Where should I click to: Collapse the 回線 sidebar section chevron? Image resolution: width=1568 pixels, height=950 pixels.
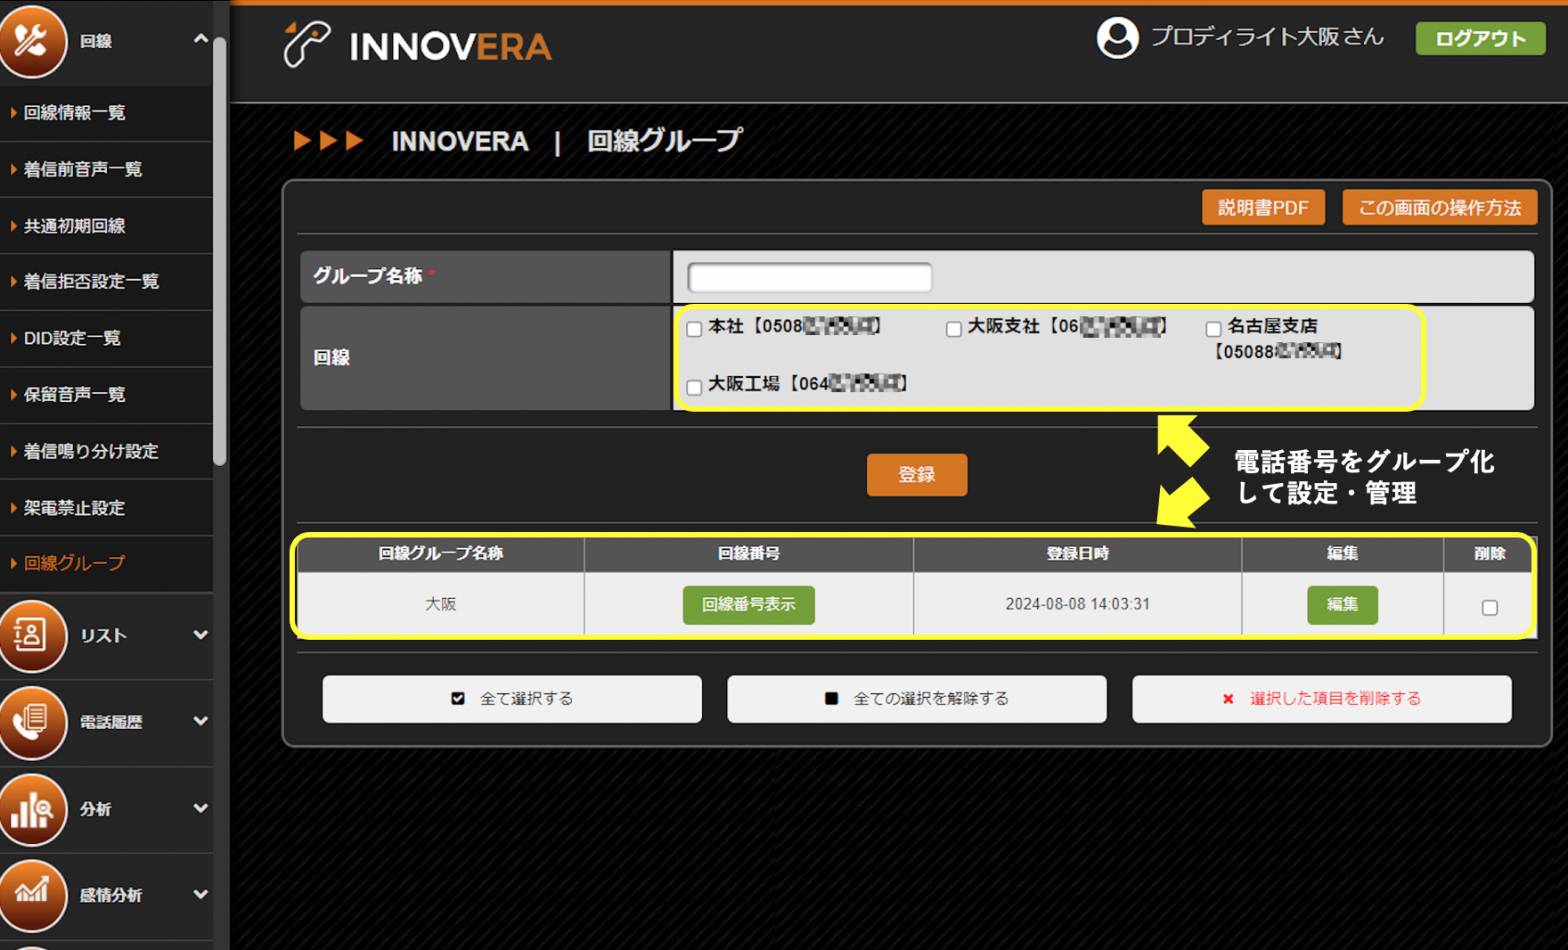[x=200, y=39]
